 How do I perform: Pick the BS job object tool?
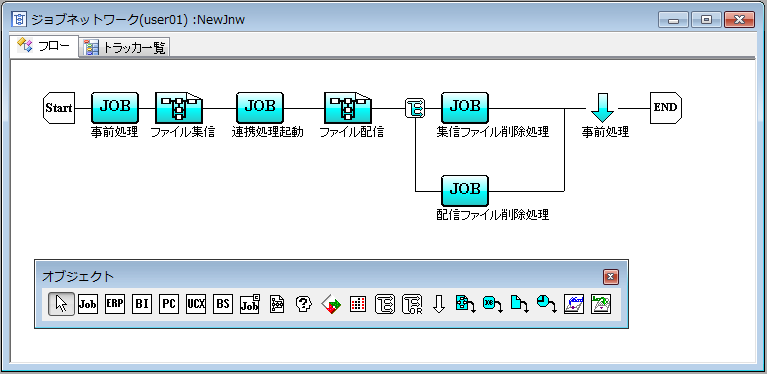point(223,304)
